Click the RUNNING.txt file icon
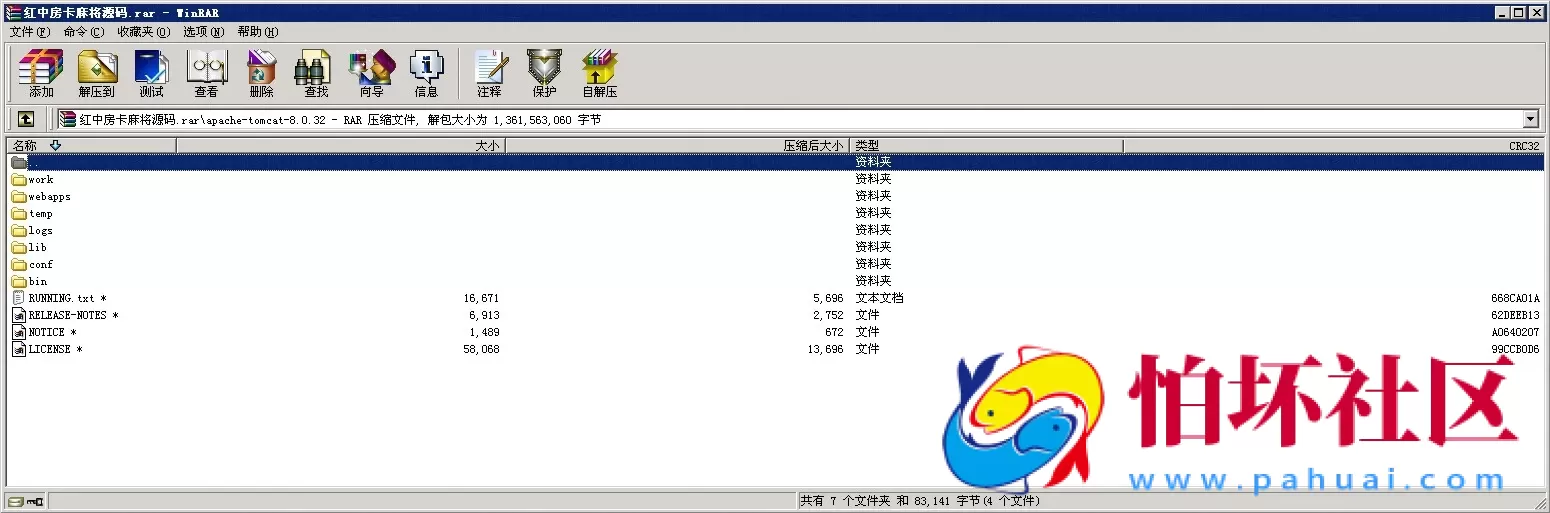This screenshot has height=513, width=1550. [19, 298]
